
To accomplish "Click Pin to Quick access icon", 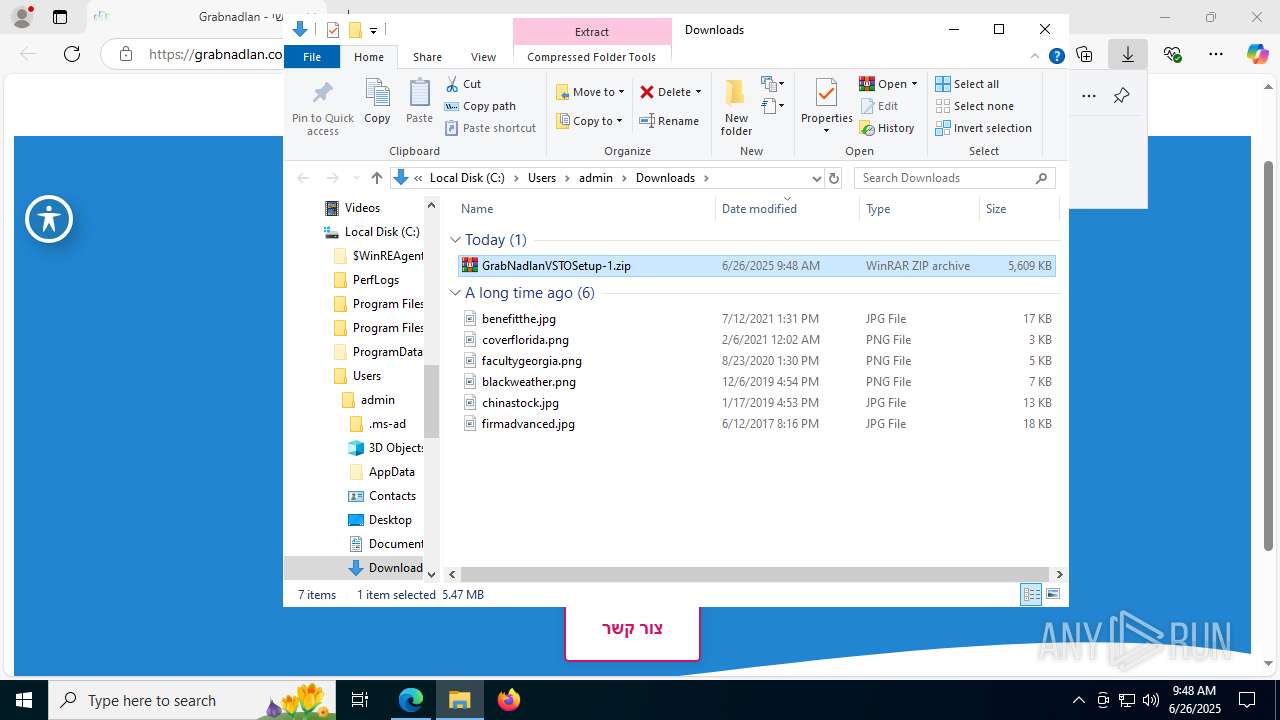I will pyautogui.click(x=322, y=107).
